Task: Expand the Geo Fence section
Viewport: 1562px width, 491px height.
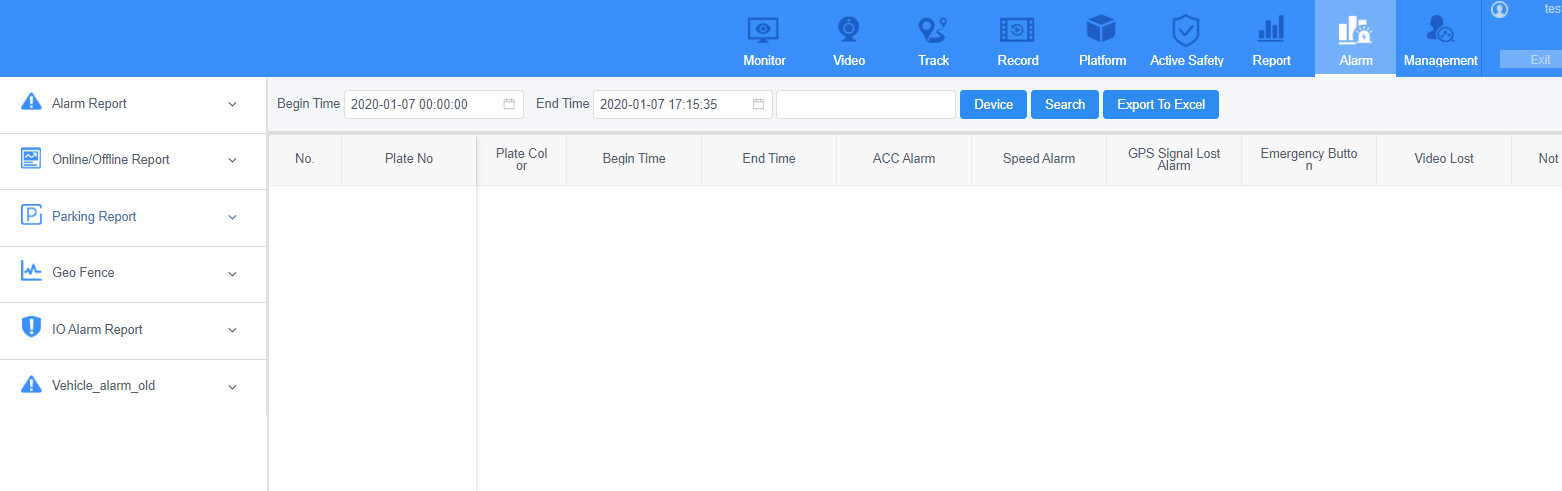Action: click(x=133, y=273)
